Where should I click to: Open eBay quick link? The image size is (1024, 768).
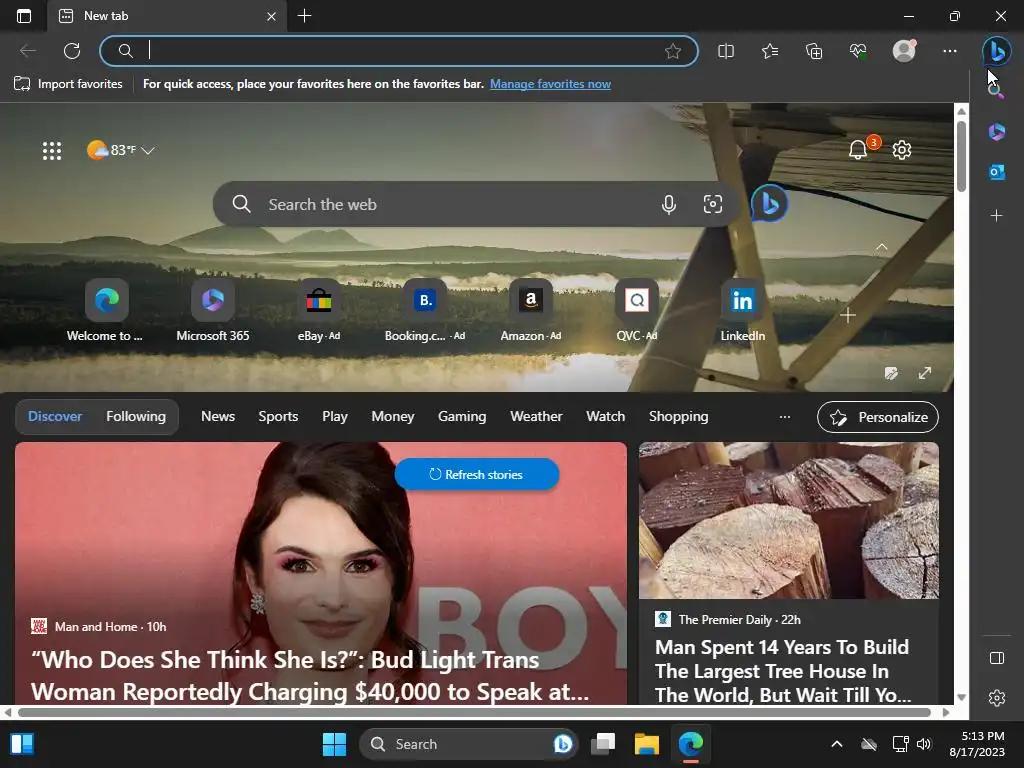pyautogui.click(x=319, y=311)
